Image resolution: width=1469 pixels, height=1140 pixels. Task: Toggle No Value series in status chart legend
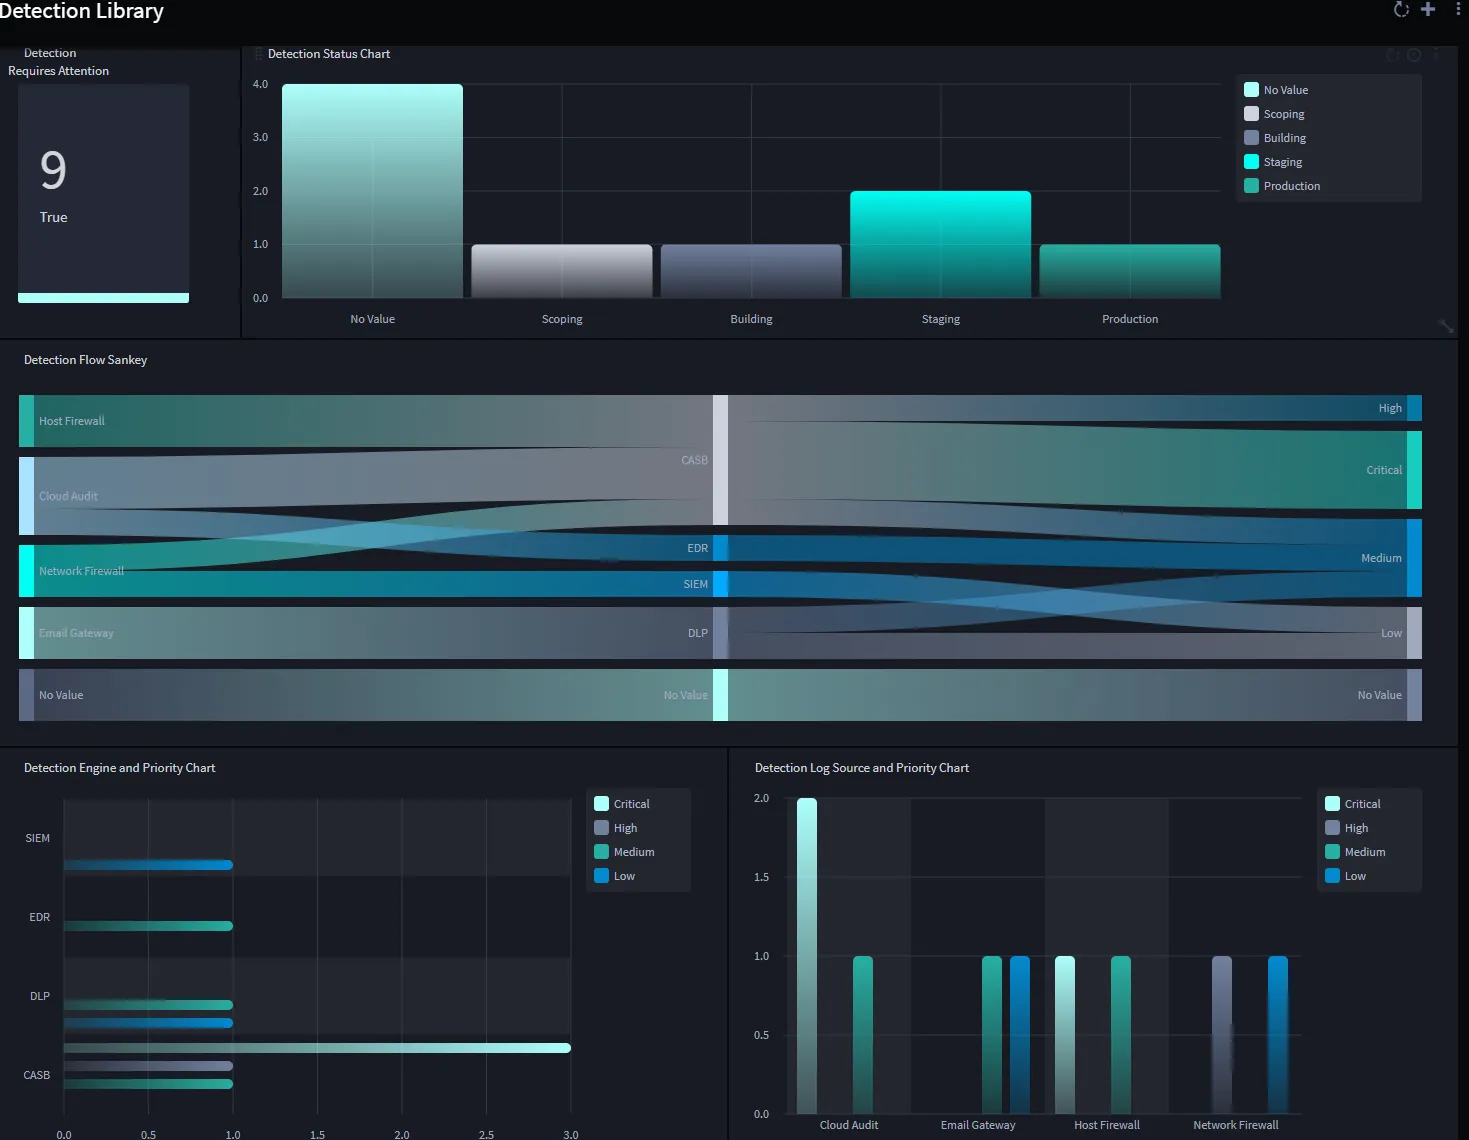point(1276,90)
